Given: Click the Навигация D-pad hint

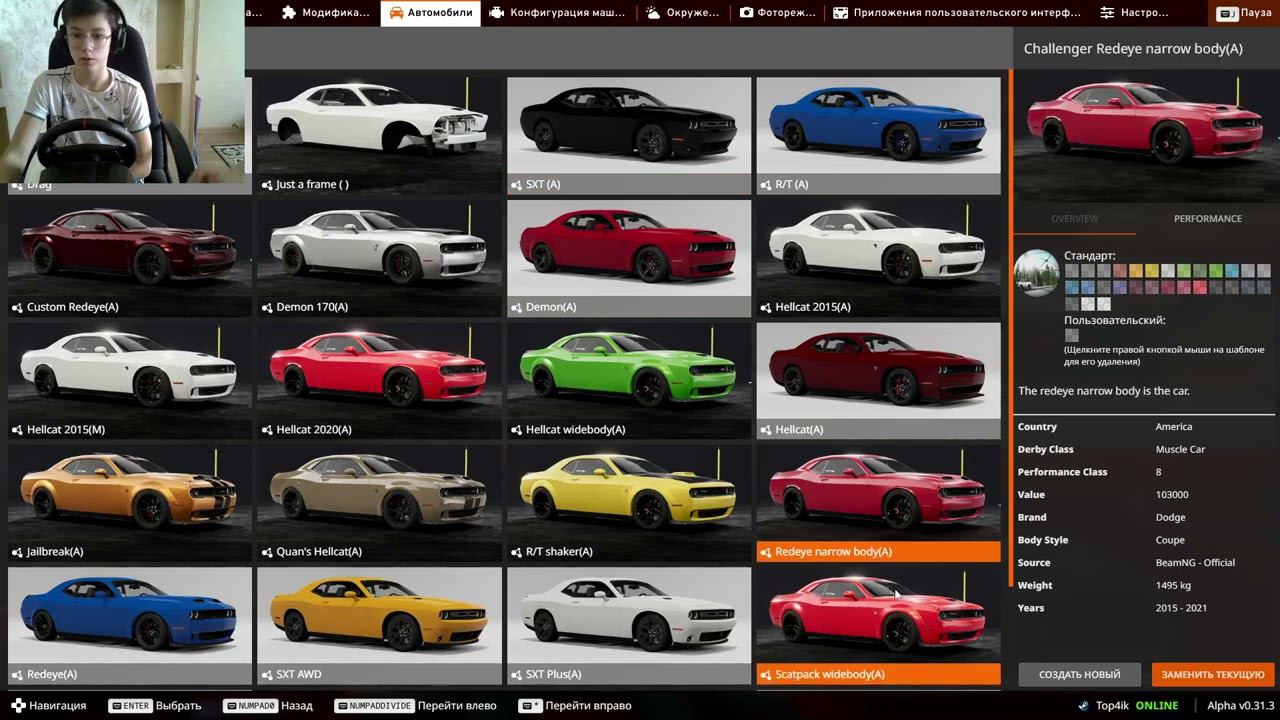Looking at the screenshot, I should click(47, 706).
